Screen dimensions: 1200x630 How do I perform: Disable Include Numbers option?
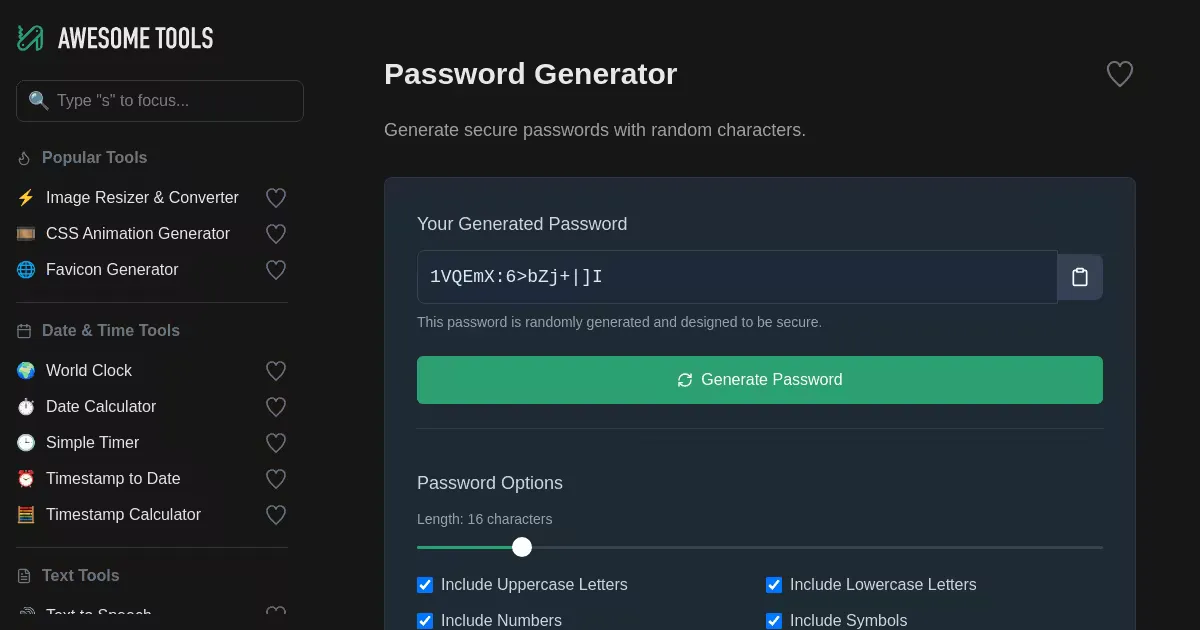[x=425, y=620]
